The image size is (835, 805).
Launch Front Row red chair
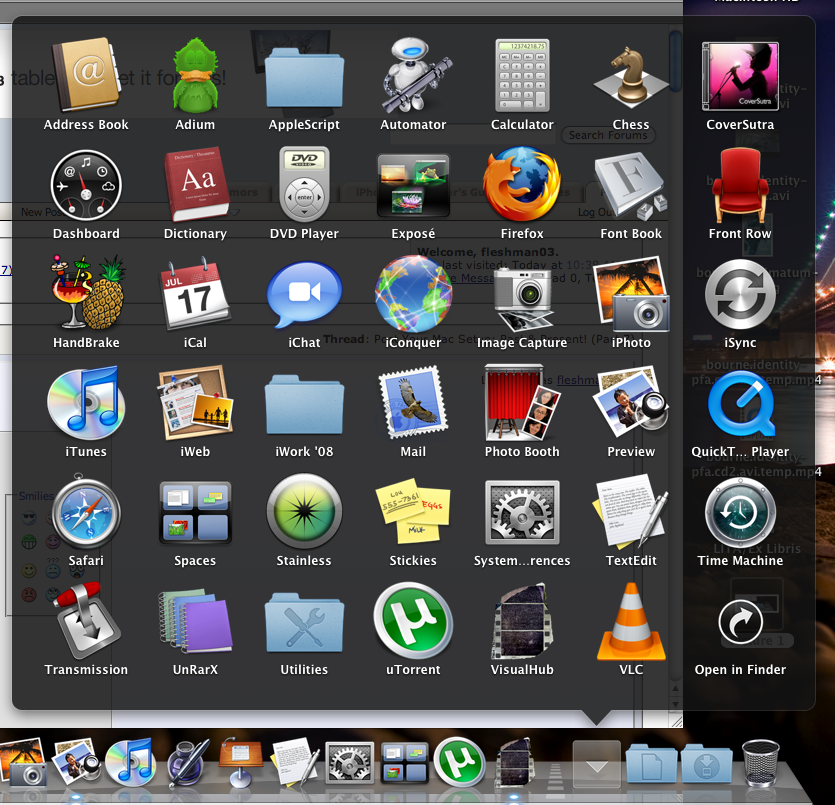pyautogui.click(x=740, y=185)
